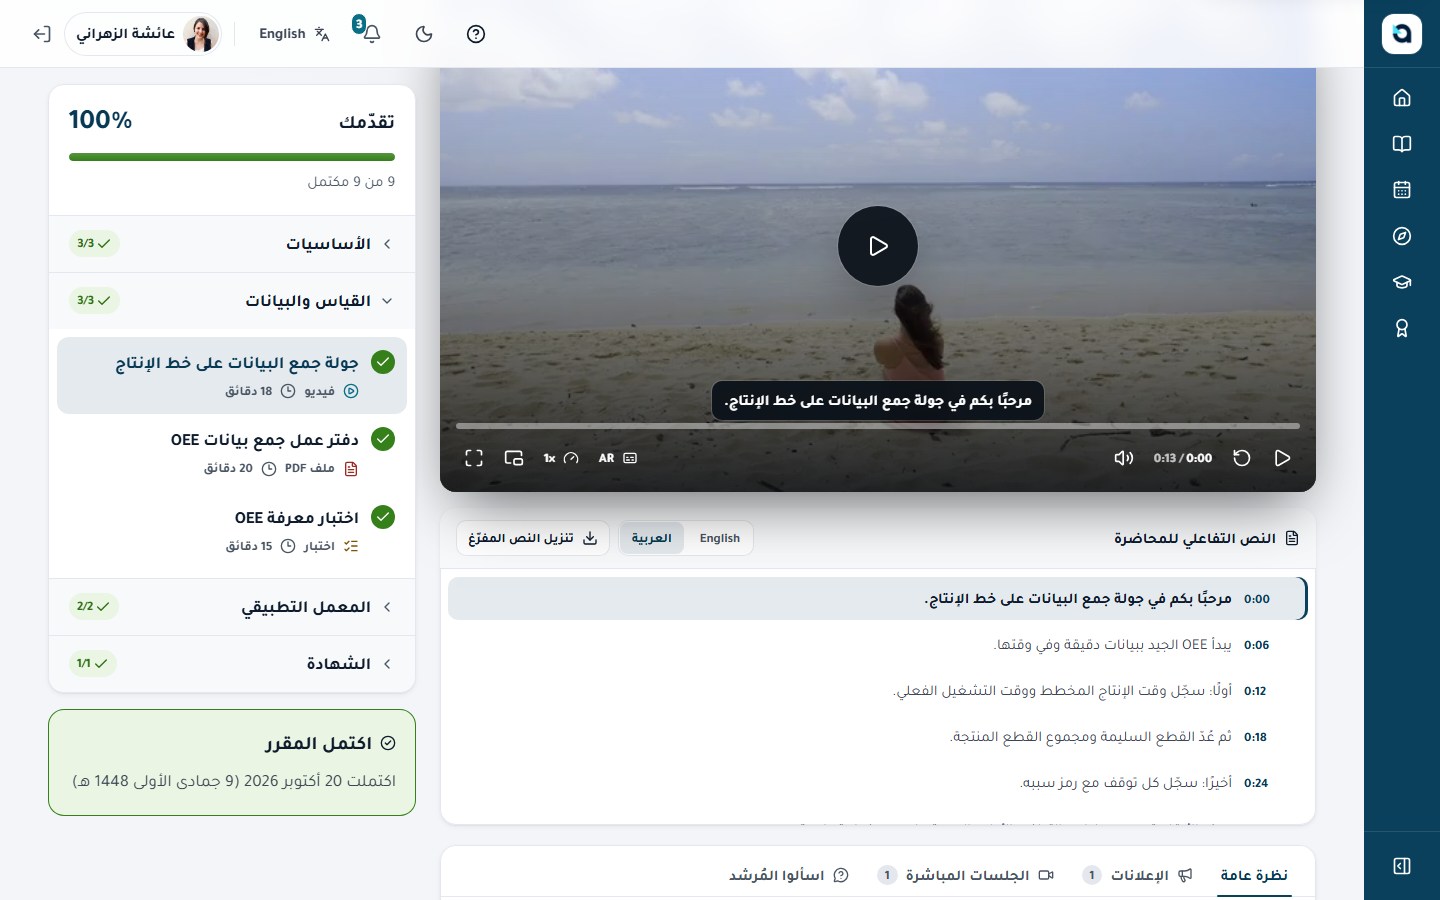Collapse the القياس والبيانات module section

(x=232, y=301)
